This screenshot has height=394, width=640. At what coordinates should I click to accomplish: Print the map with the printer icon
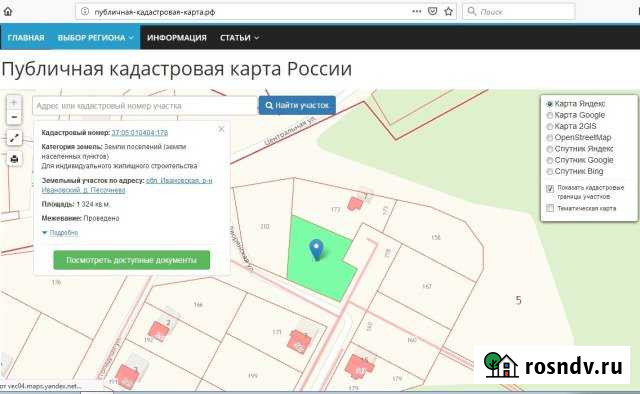coord(14,159)
